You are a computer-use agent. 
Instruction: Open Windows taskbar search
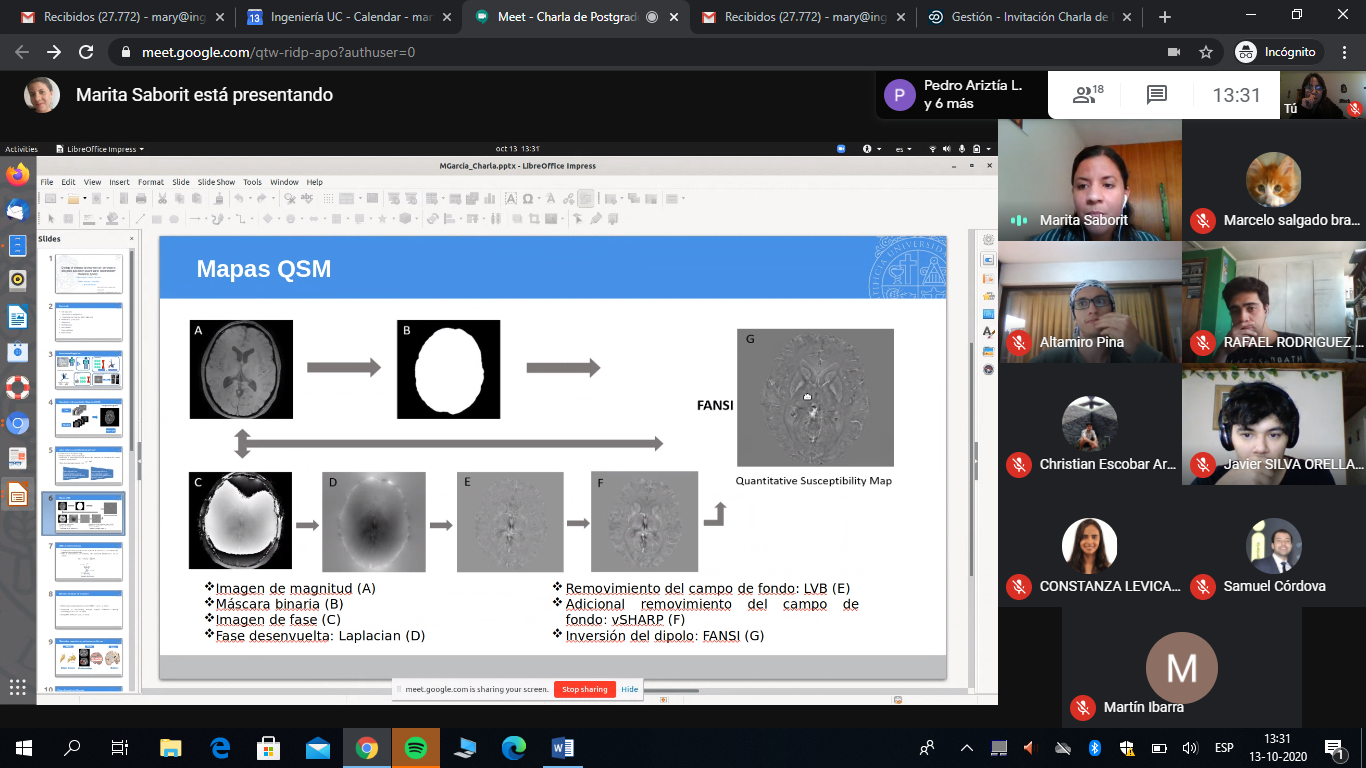pos(72,747)
